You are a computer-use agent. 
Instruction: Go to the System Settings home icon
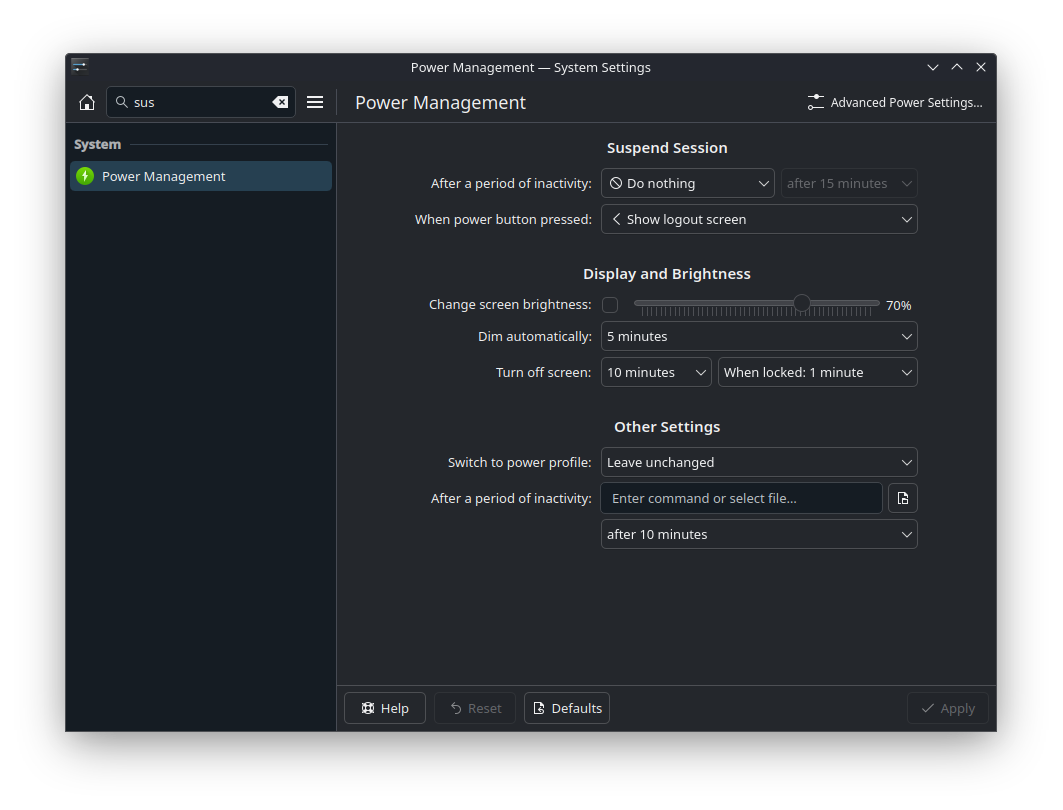coord(87,102)
